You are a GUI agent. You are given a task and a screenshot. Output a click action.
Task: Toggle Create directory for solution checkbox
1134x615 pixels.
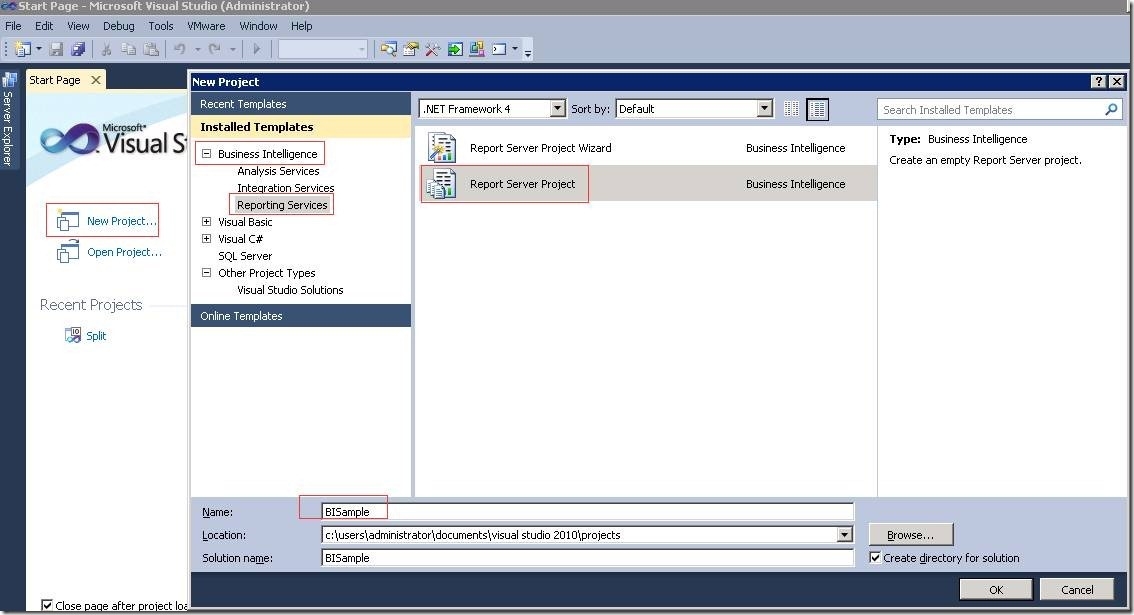click(875, 557)
